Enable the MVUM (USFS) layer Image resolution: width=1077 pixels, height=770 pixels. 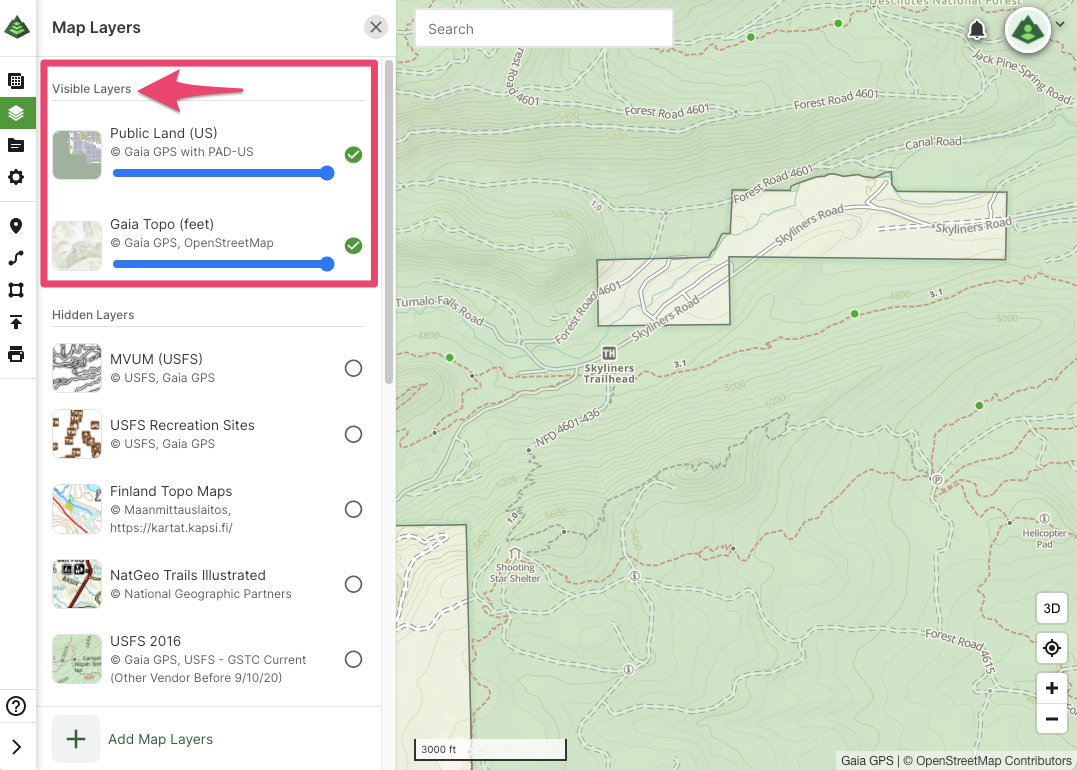(353, 368)
